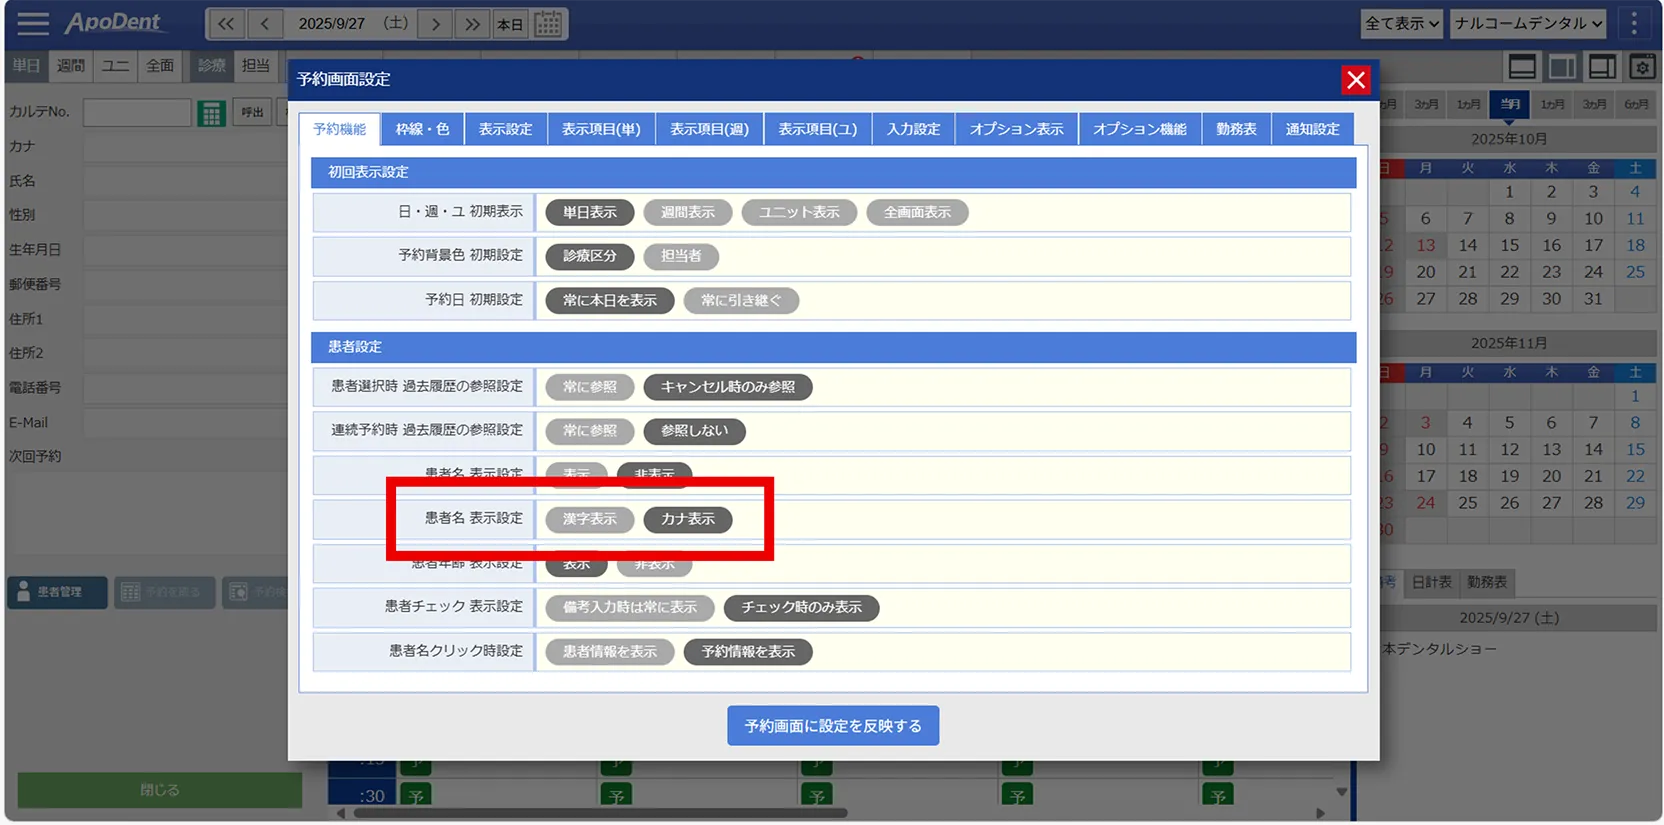Screen dimensions: 1664x825
Task: Enable 常に引き継ぐ for reservation date
Action: (x=740, y=300)
